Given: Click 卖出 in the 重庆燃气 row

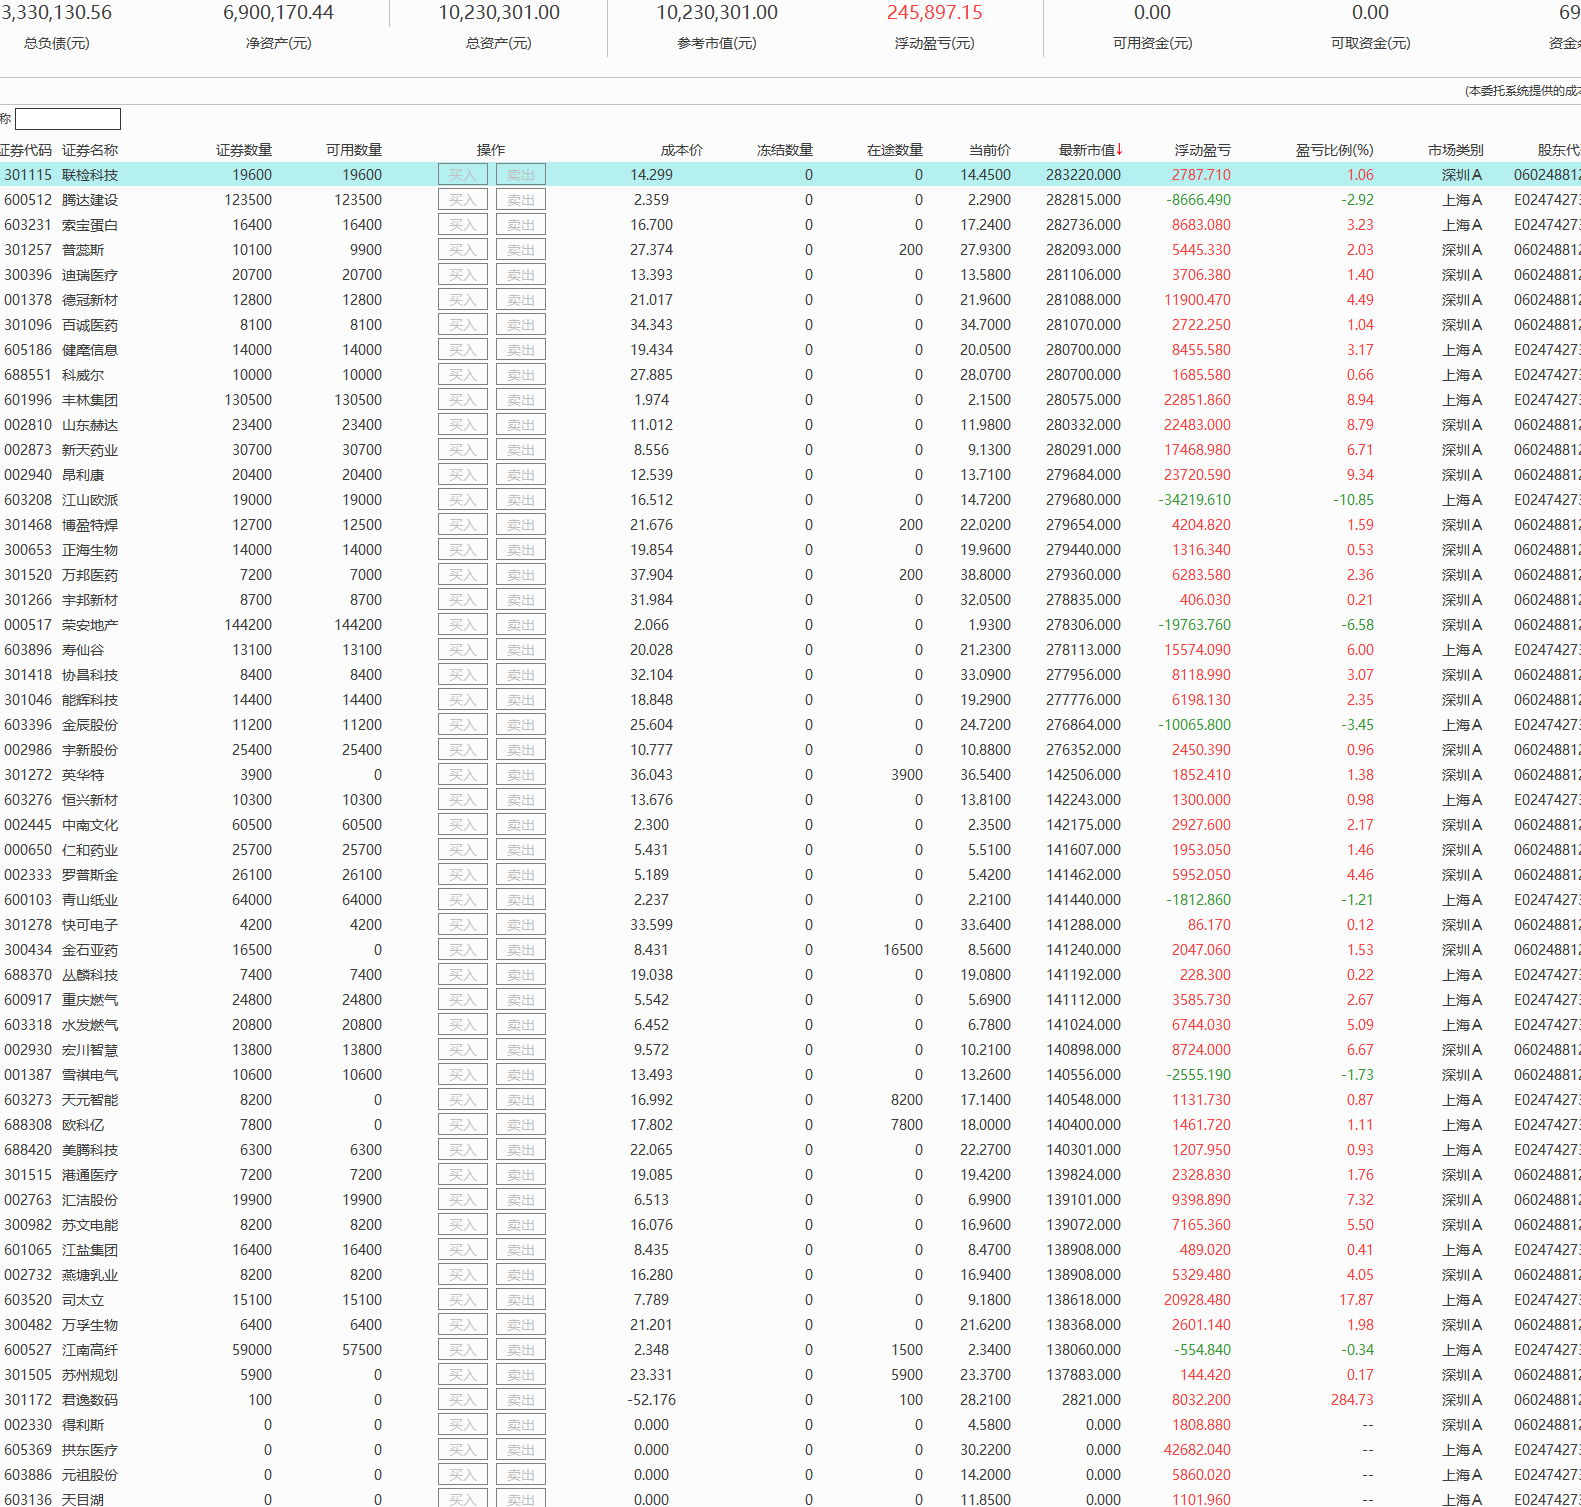Looking at the screenshot, I should coord(521,1000).
